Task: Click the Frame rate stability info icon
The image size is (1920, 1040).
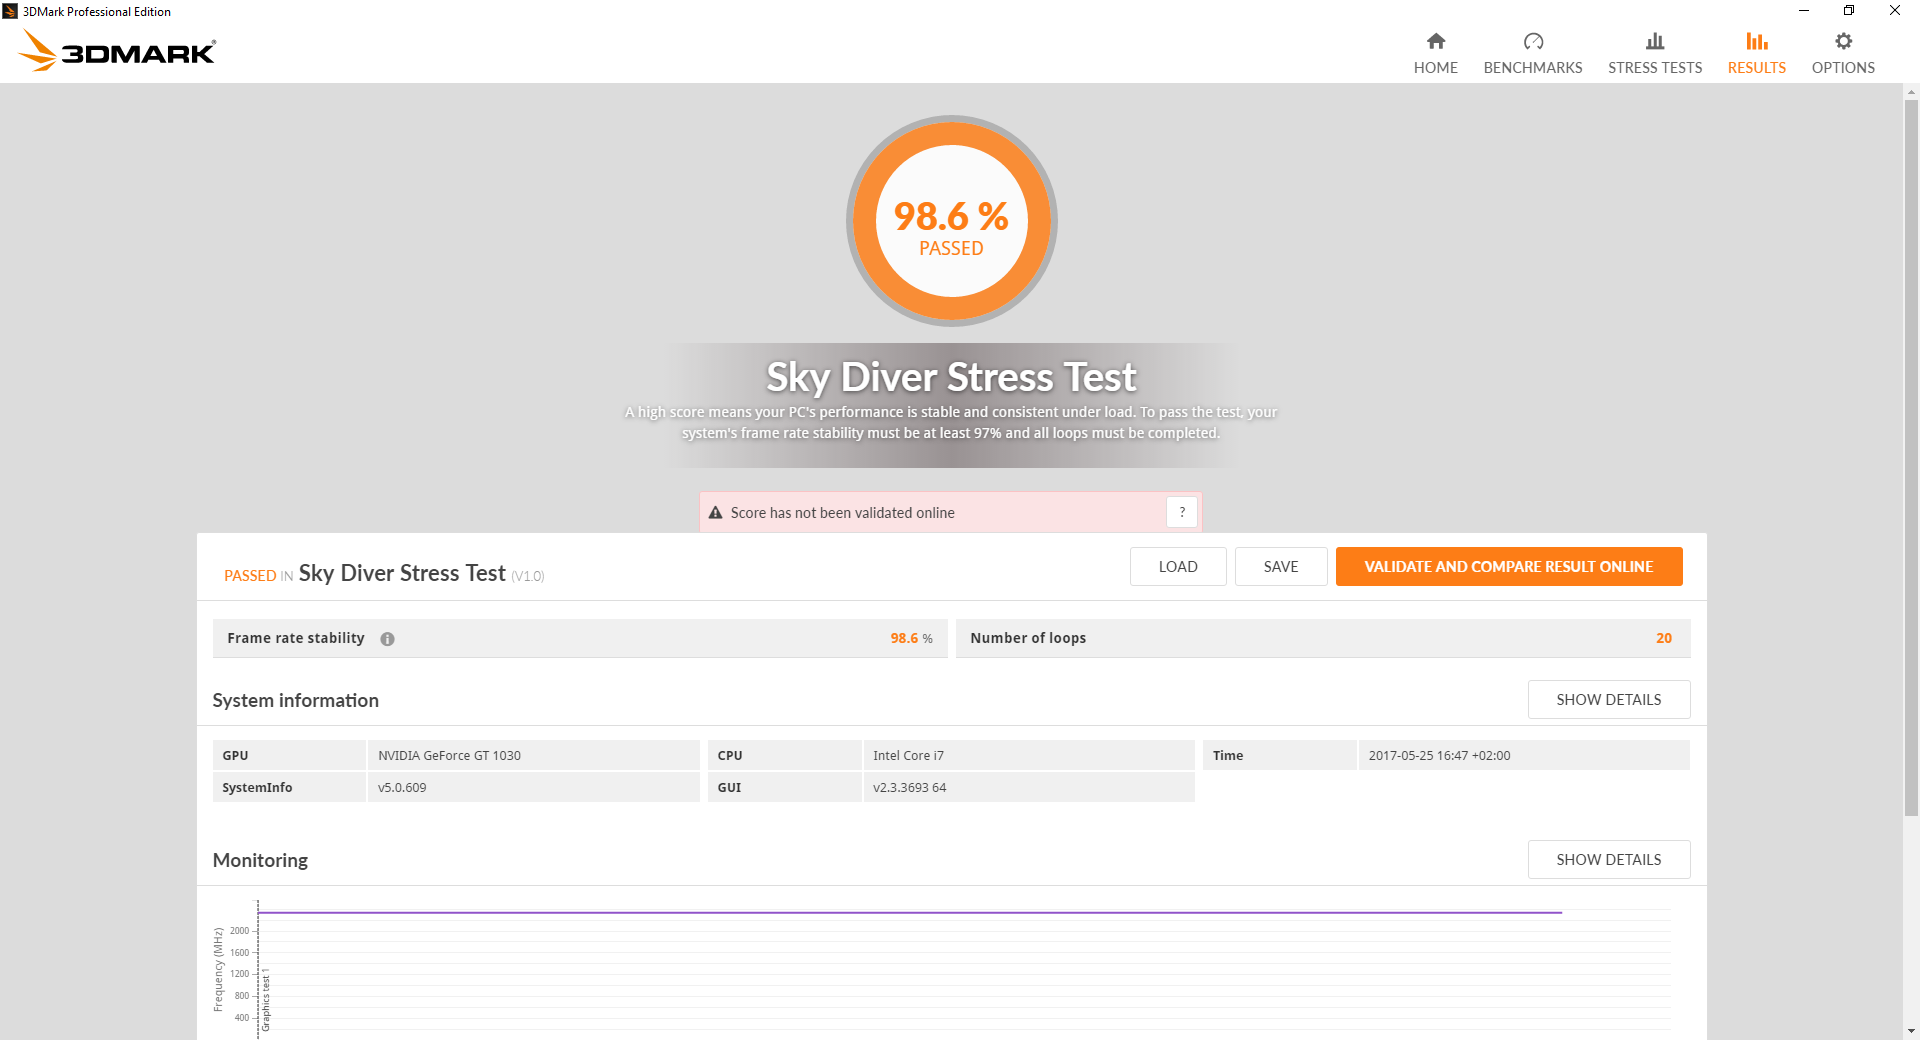Action: 387,639
